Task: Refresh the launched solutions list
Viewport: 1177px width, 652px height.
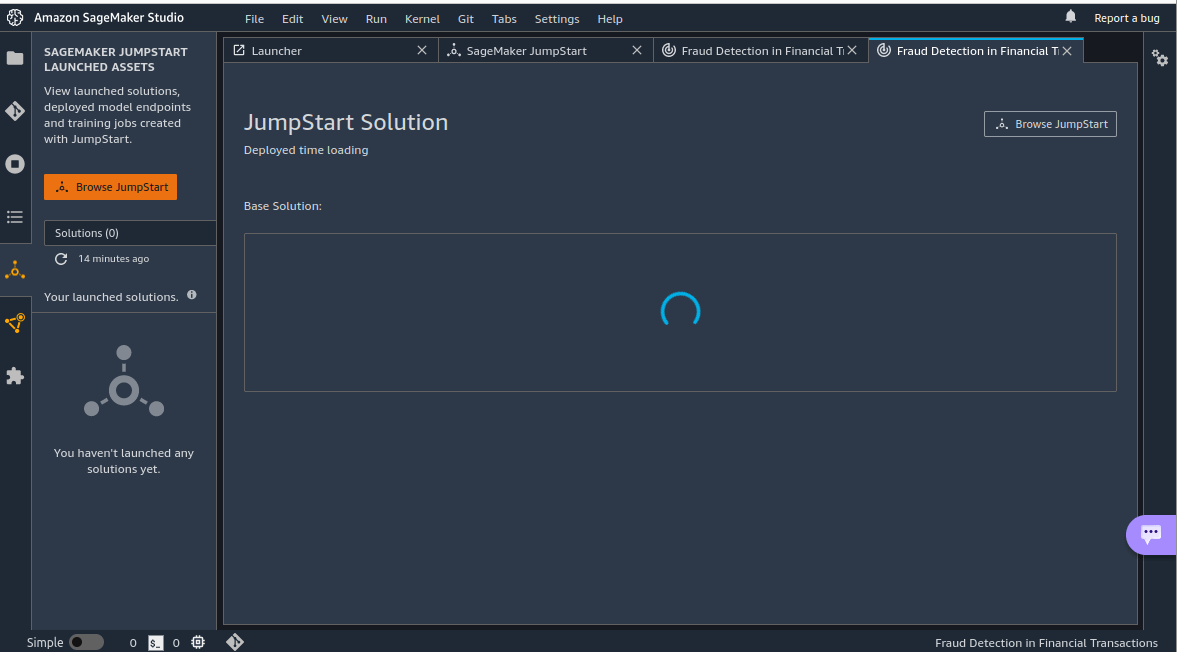Action: click(61, 259)
